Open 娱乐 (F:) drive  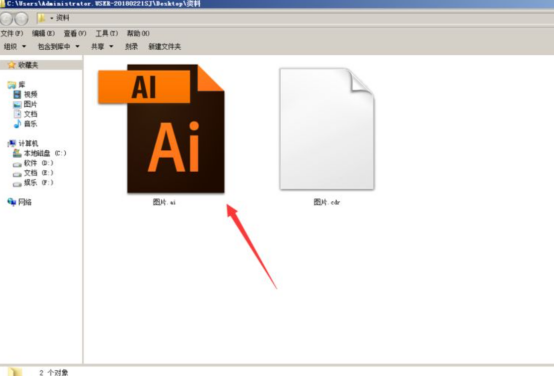click(39, 183)
